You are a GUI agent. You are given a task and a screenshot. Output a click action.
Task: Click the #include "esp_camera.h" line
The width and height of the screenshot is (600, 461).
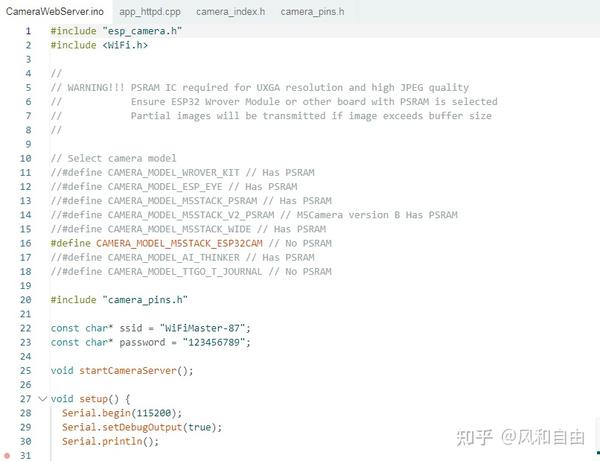click(x=116, y=31)
